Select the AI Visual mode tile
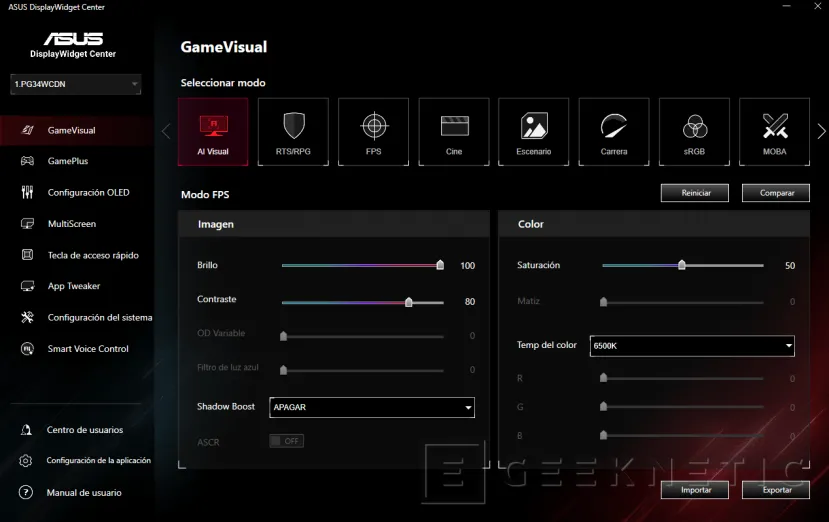829x522 pixels. point(213,132)
